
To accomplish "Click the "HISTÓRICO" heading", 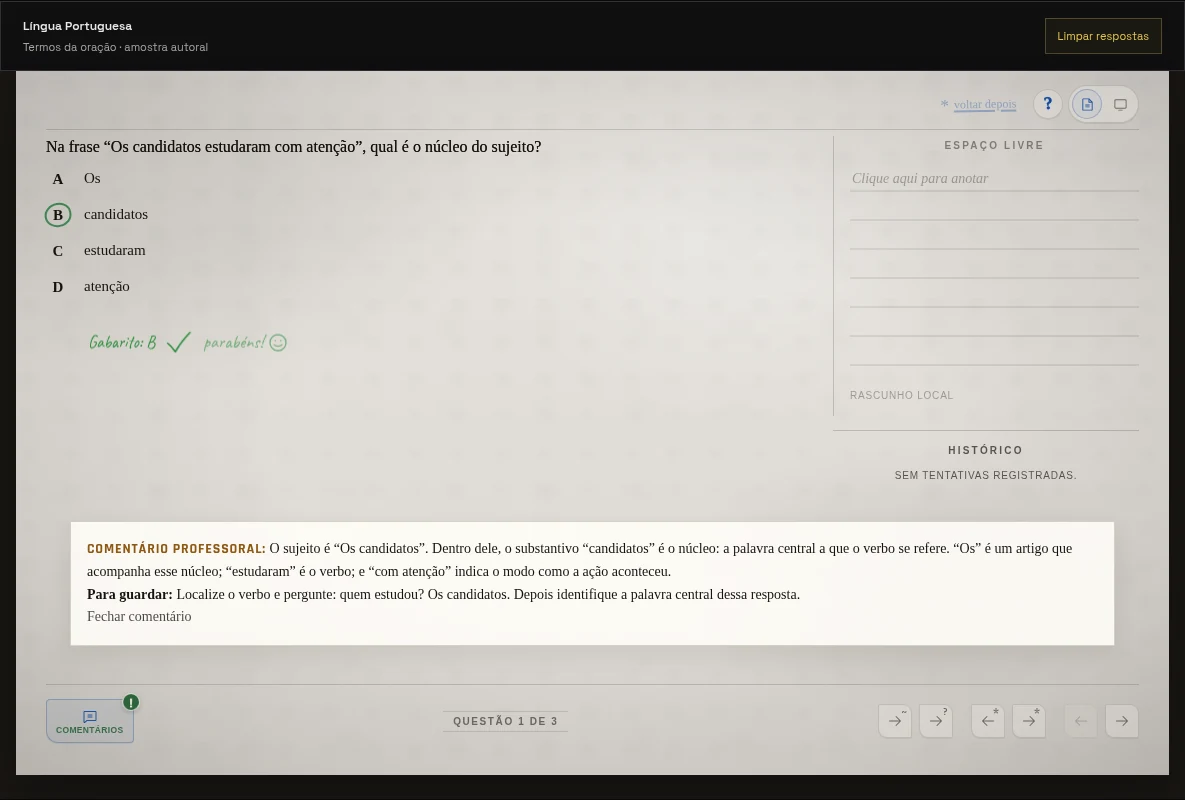I will click(985, 450).
